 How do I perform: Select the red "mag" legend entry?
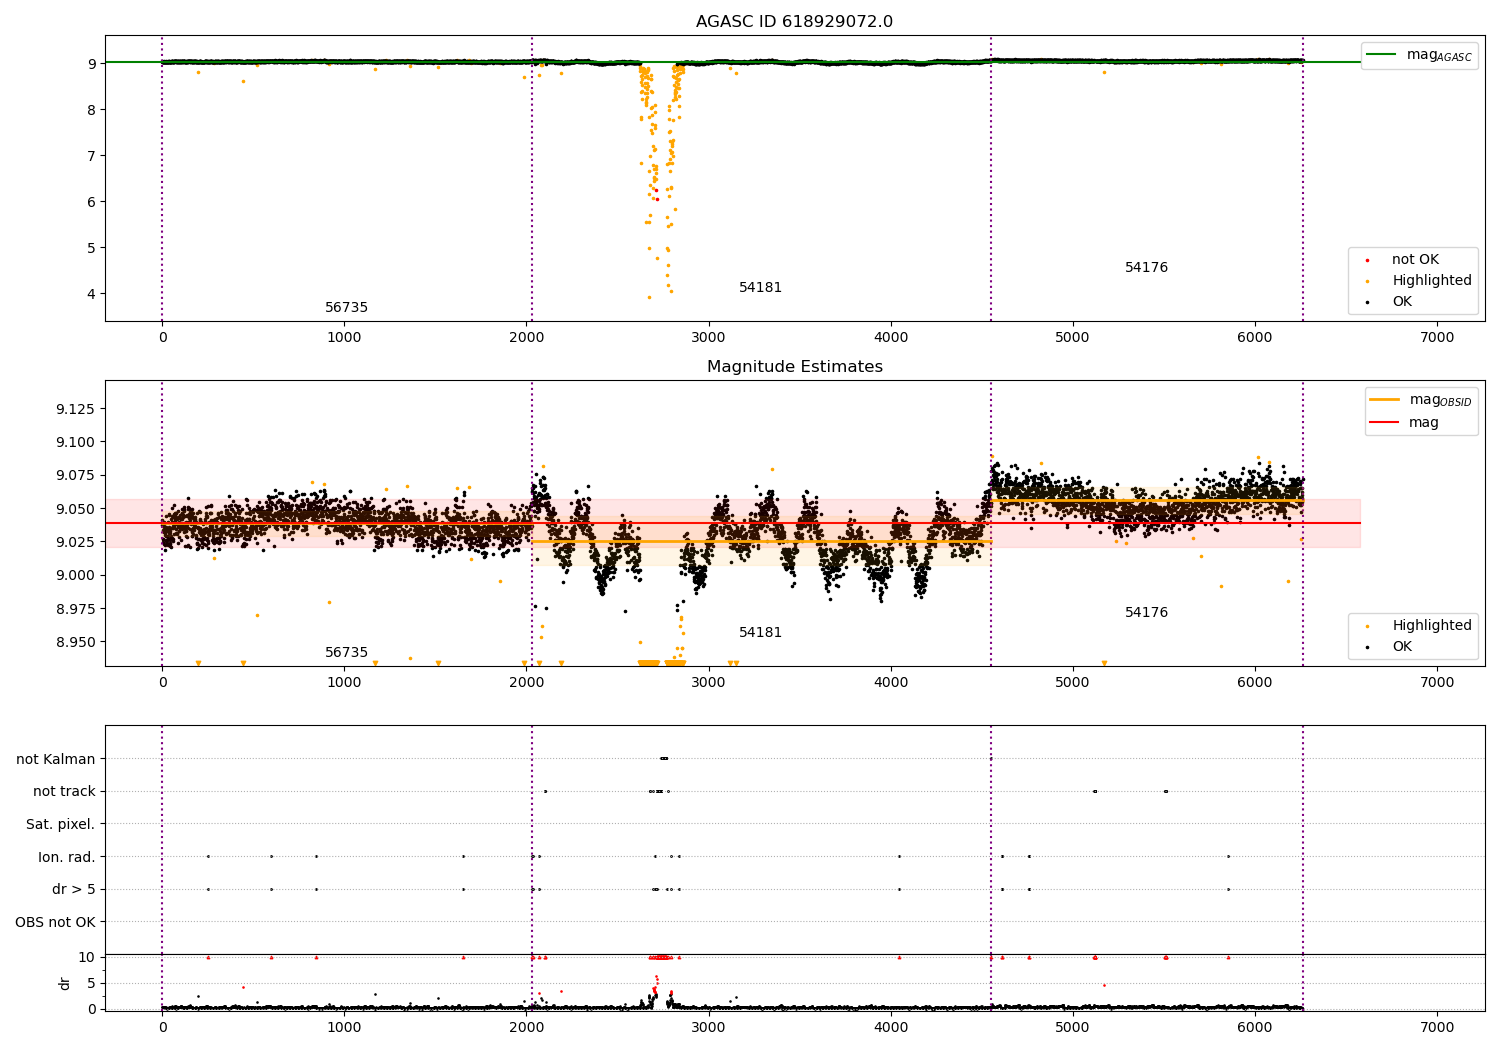[1404, 422]
